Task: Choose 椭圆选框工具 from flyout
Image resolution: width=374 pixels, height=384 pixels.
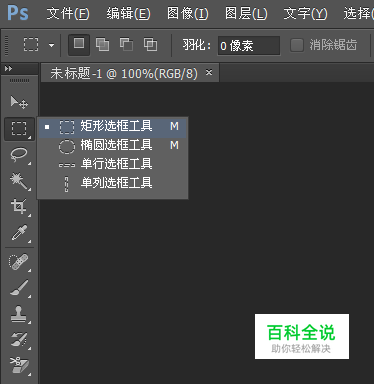Action: 113,145
